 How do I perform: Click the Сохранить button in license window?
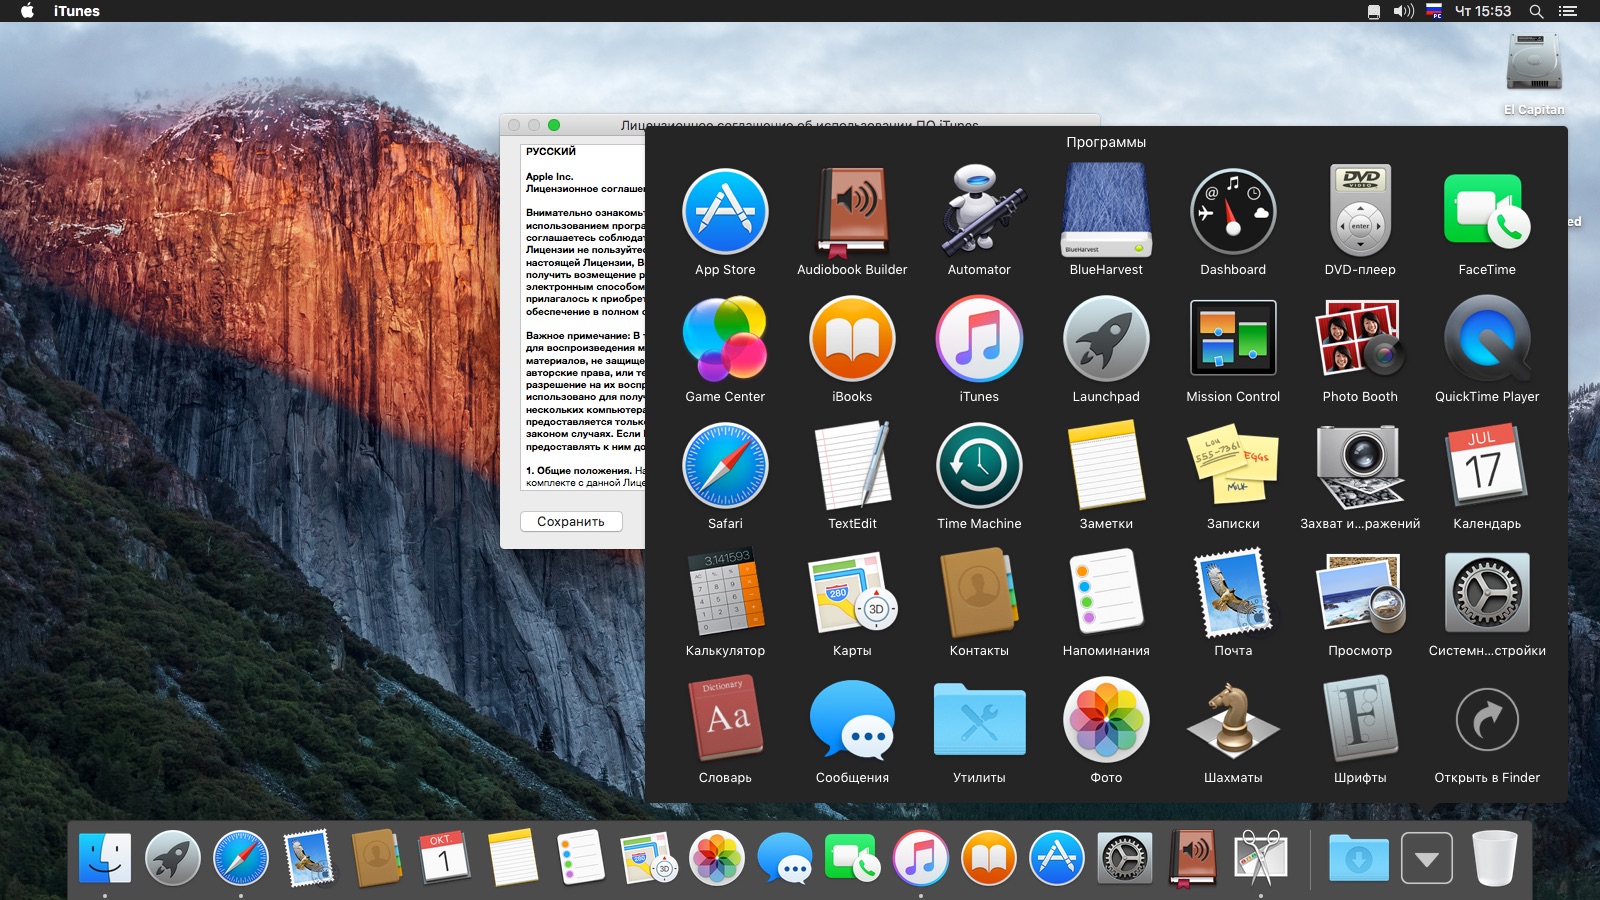click(x=571, y=521)
